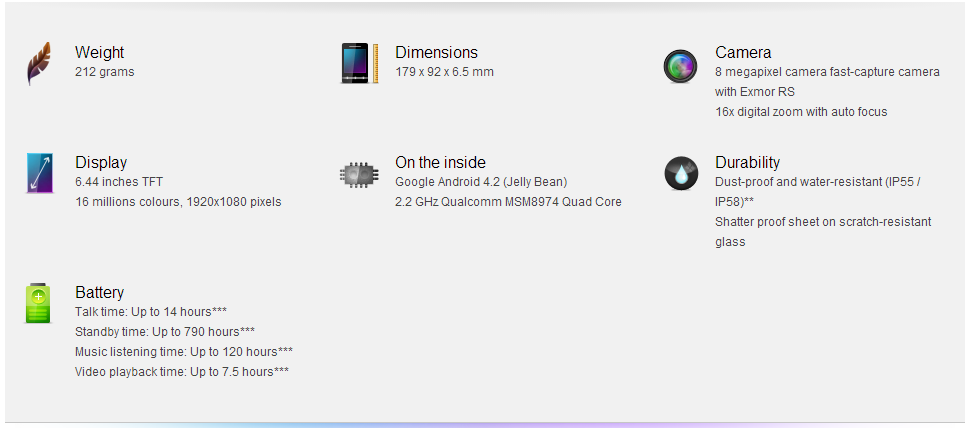Viewport: 970px width, 428px height.
Task: Click the 16x digital zoom with auto focus text
Action: click(801, 112)
